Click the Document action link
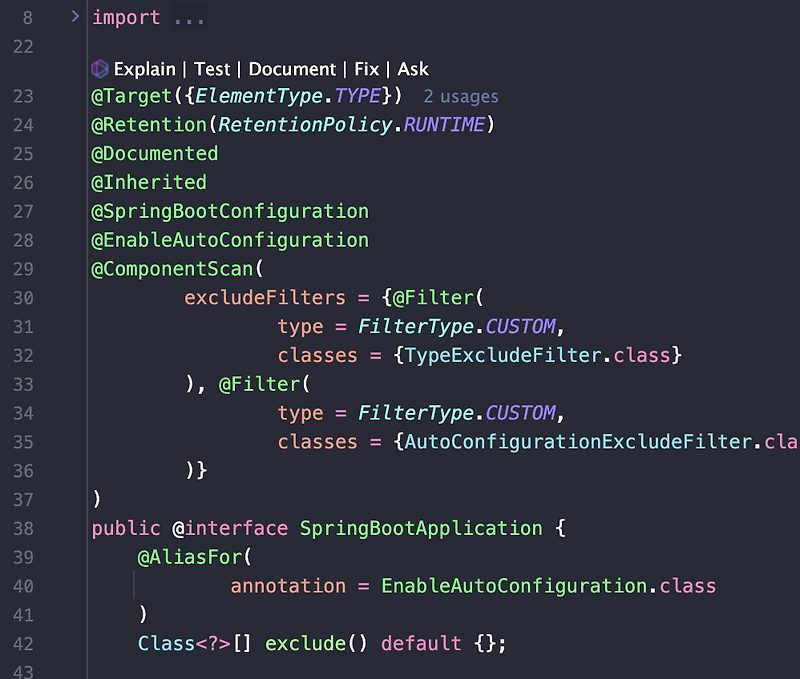 (292, 69)
